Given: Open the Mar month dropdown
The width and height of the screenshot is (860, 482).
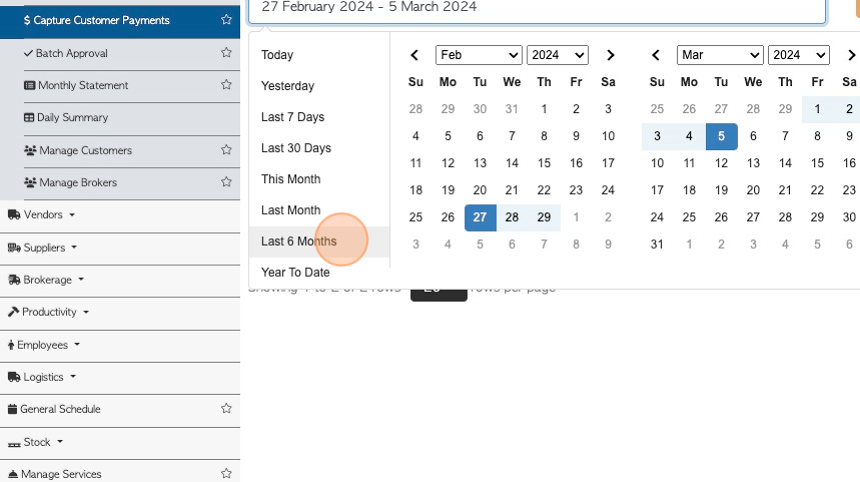Looking at the screenshot, I should (720, 55).
